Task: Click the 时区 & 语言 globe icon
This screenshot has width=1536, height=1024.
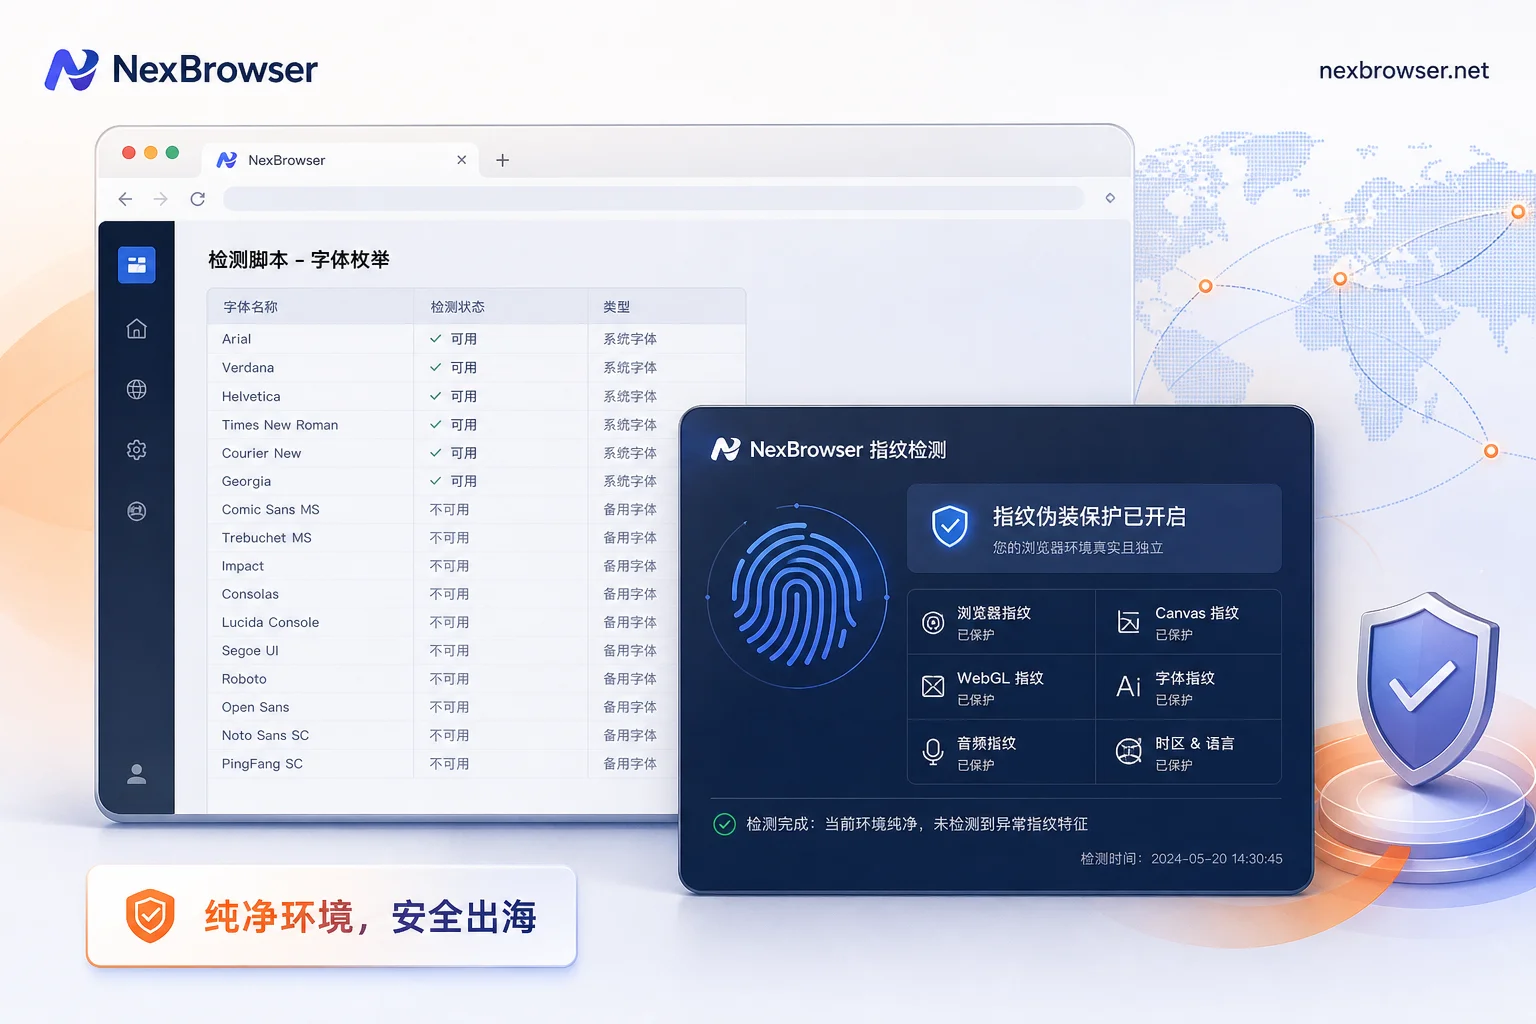Action: [x=1129, y=751]
